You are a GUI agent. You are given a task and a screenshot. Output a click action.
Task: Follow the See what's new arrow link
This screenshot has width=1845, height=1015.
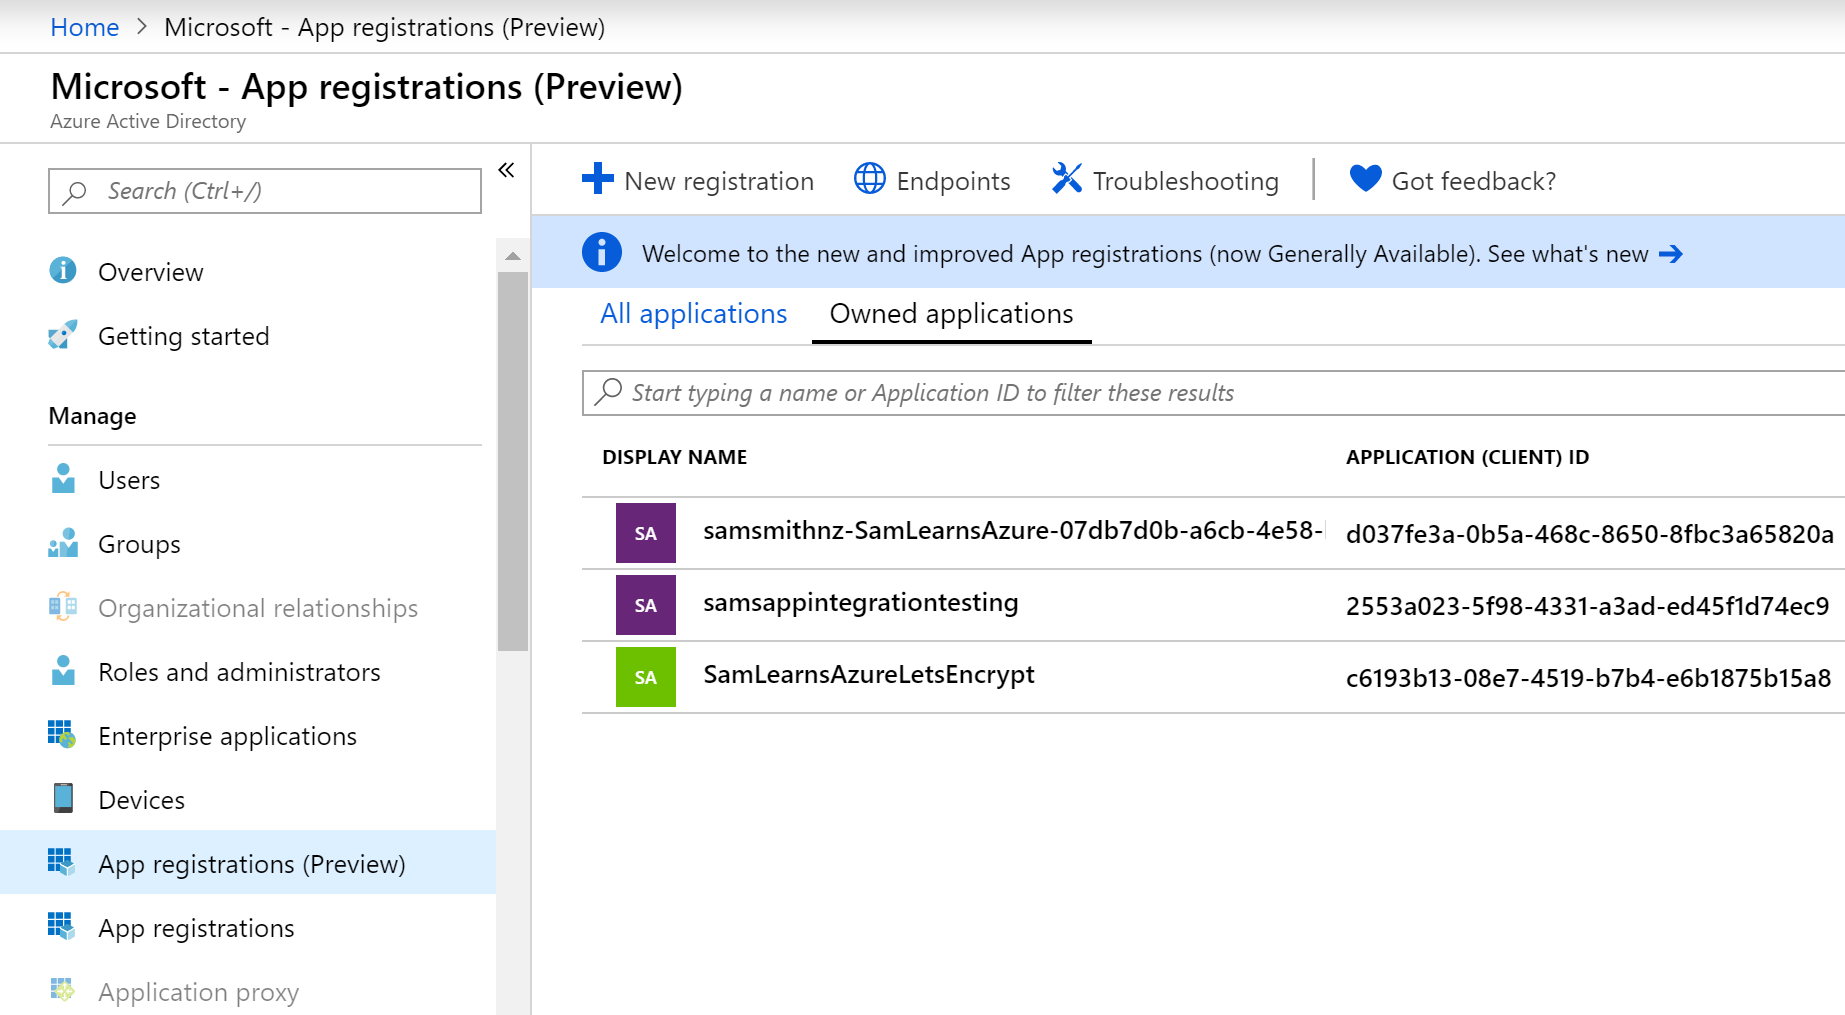(1670, 254)
